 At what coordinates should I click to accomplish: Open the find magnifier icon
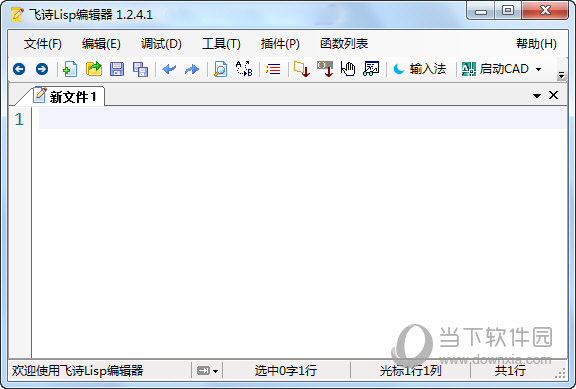(x=220, y=69)
